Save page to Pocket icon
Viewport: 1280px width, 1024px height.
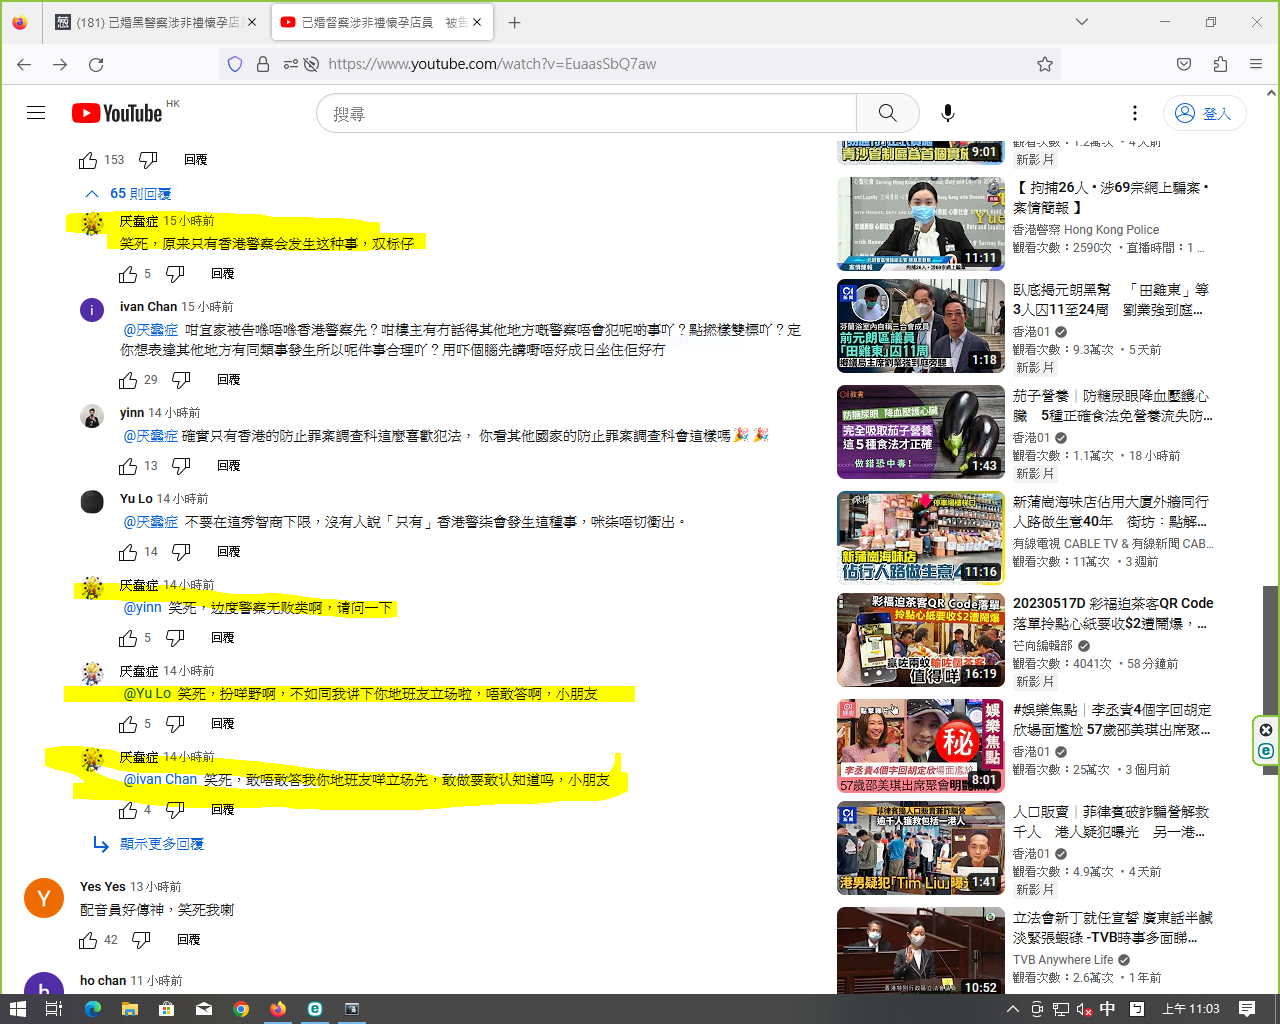coord(1184,64)
